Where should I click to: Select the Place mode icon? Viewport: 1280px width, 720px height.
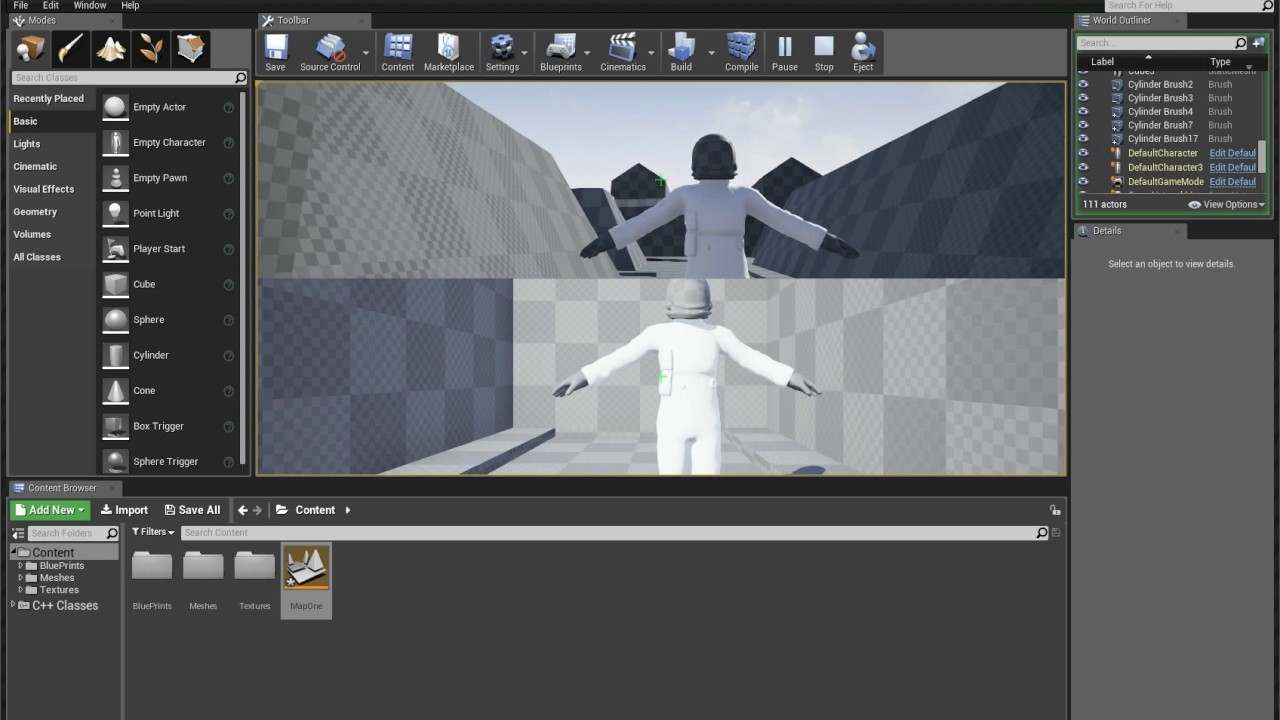click(31, 48)
